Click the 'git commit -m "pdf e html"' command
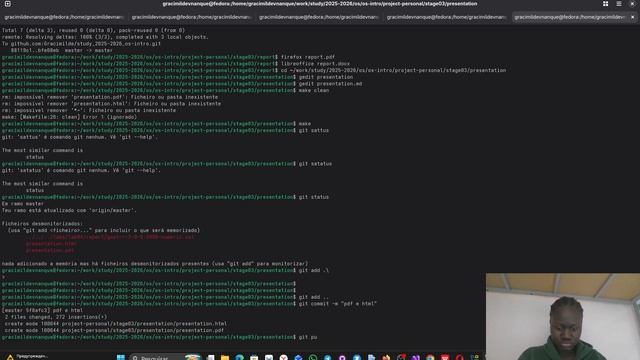This screenshot has width=640, height=360. (338, 304)
